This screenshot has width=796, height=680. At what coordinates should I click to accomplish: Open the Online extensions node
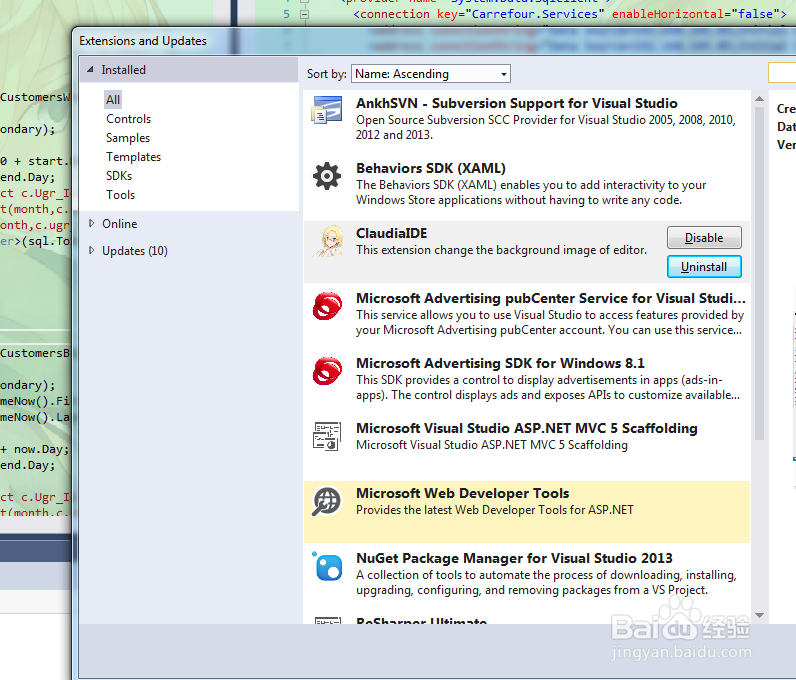pos(120,224)
